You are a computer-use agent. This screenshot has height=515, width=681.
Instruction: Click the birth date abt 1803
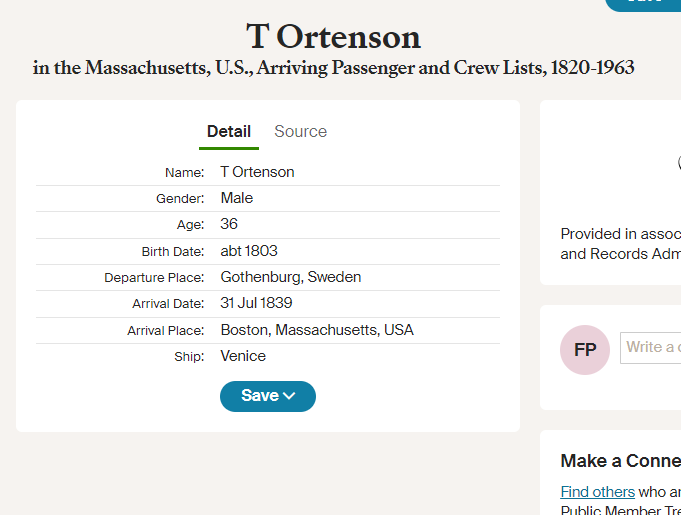coord(249,251)
